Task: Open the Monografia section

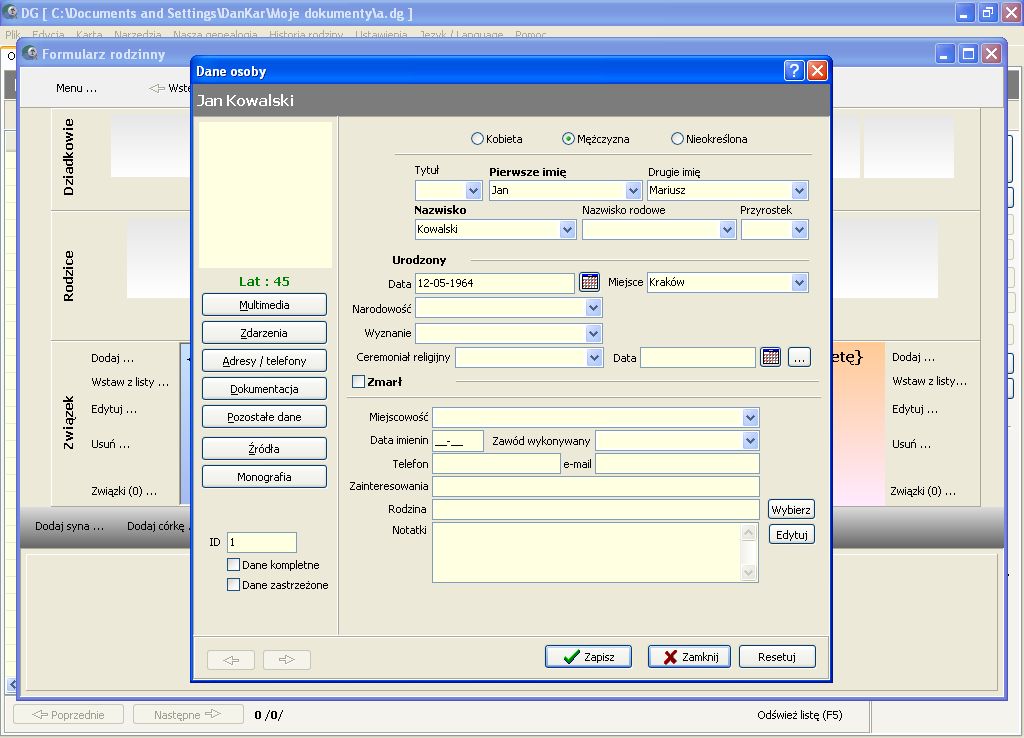Action: coord(264,477)
